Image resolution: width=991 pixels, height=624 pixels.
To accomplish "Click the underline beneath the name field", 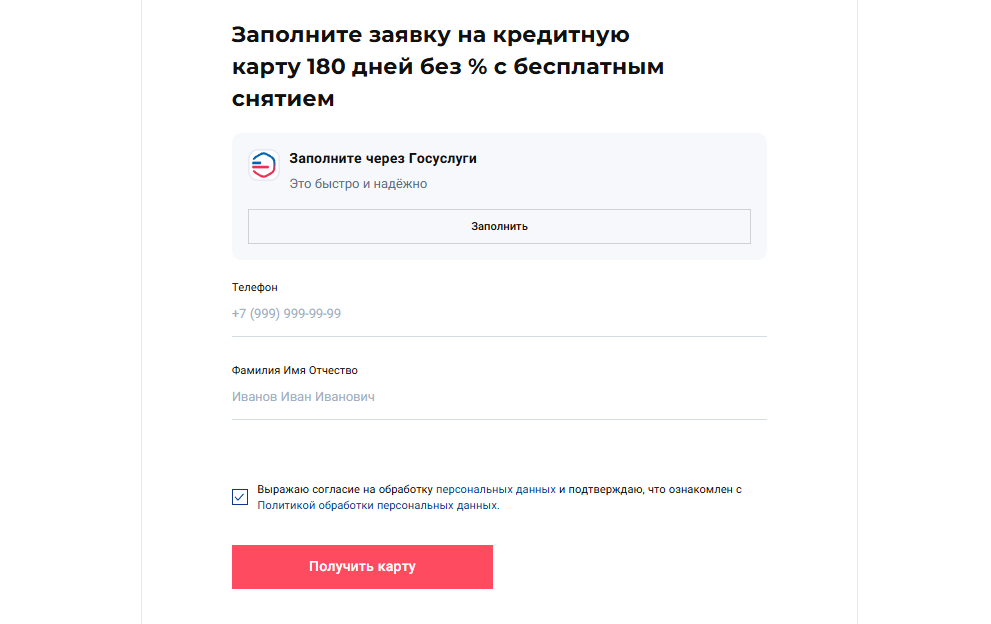I will click(x=498, y=419).
